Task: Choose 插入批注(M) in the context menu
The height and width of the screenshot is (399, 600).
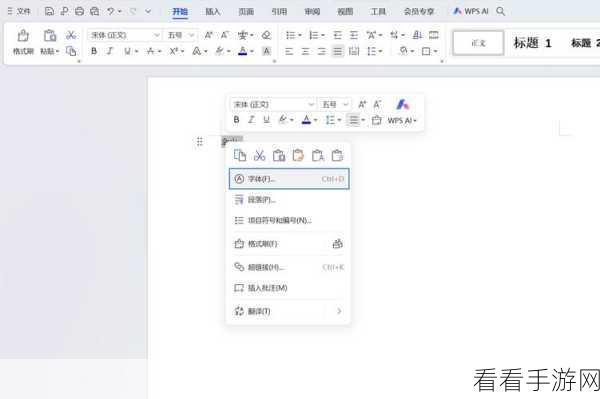Action: 289,288
